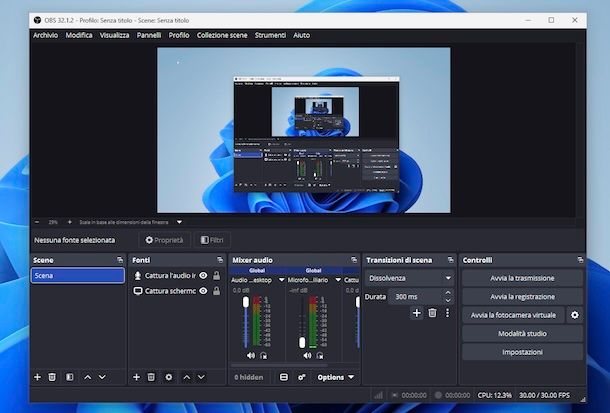This screenshot has height=413, width=610.
Task: Undock the Controlli panel via its float icon
Action: pos(580,260)
